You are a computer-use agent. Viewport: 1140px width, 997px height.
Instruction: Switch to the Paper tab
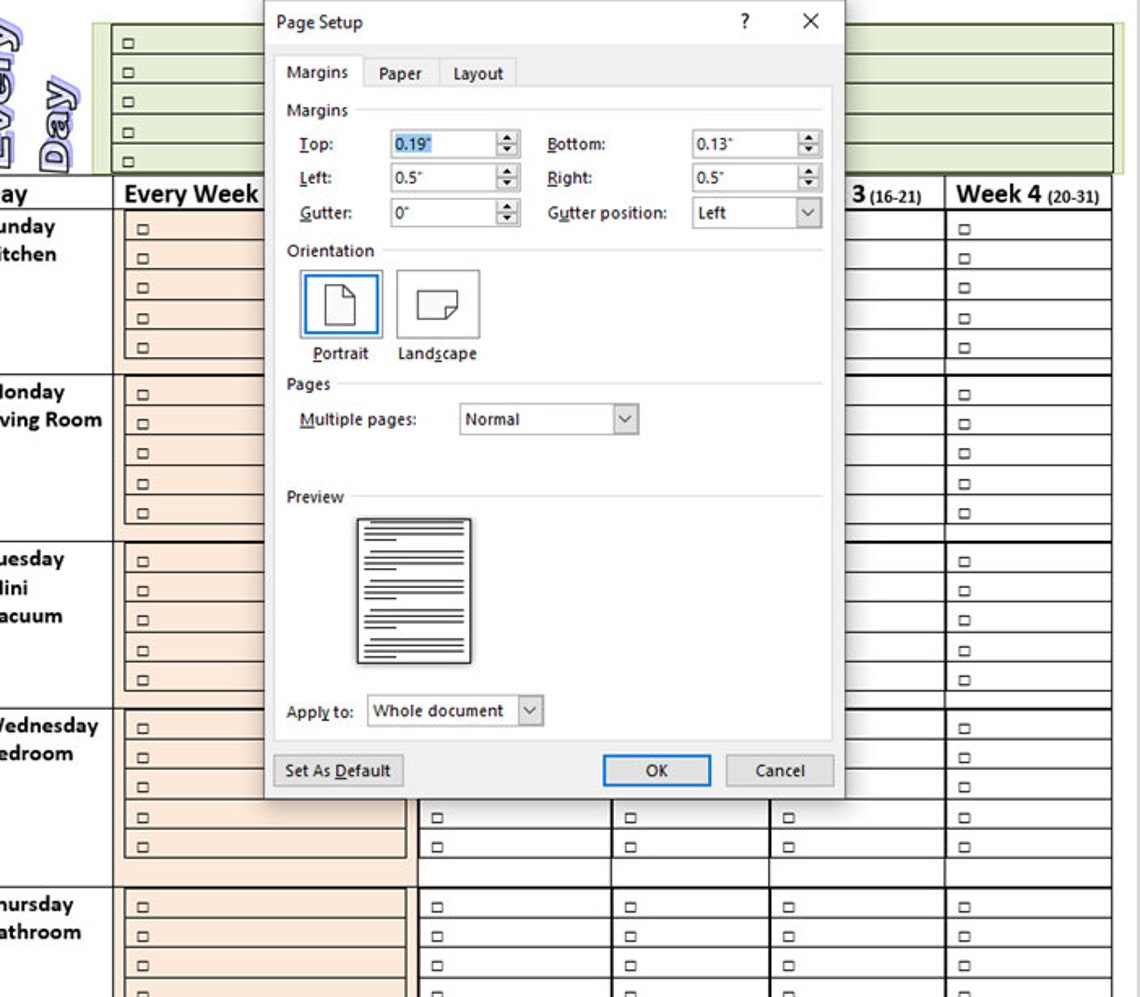tap(399, 73)
